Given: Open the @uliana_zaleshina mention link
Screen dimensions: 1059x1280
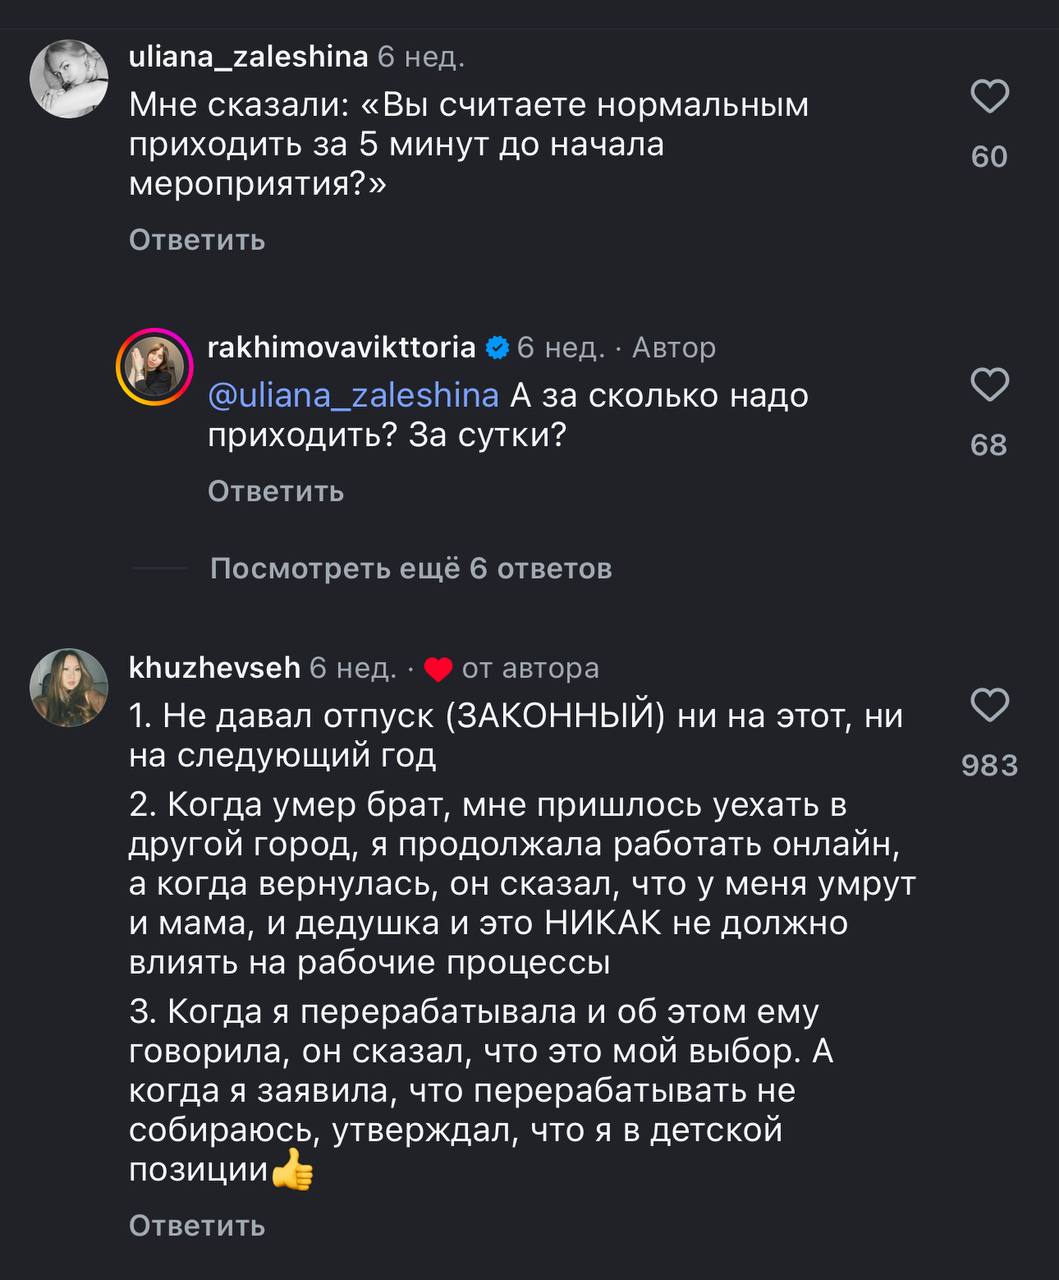Looking at the screenshot, I should click(353, 396).
